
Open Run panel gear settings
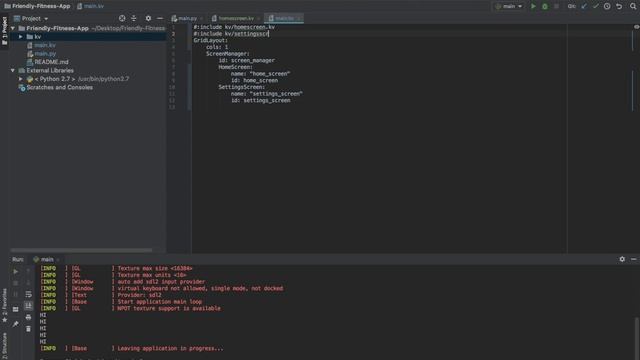click(622, 259)
